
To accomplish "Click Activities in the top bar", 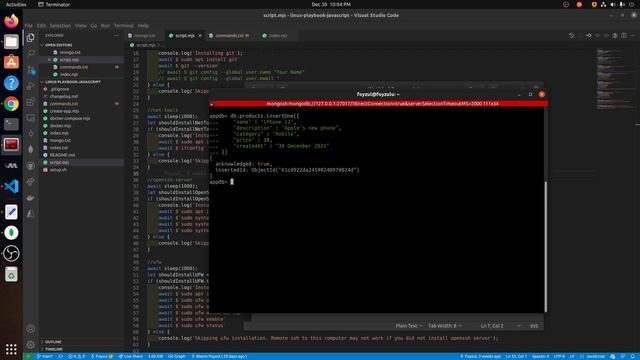I will 16,4.
